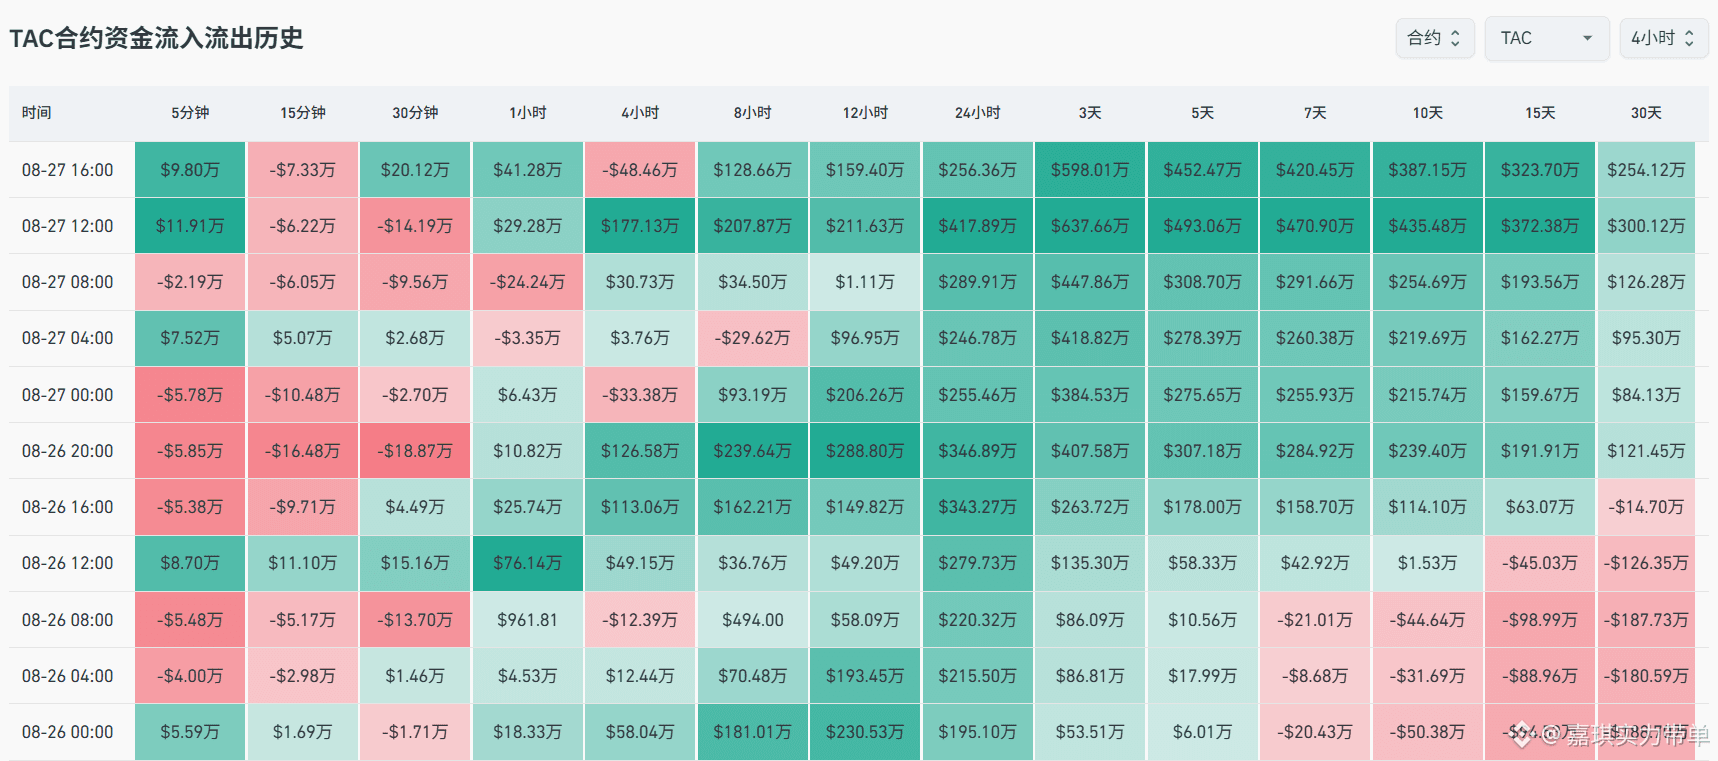Viewport: 1718px width, 761px height.
Task: Click the -$18.87万 cell
Action: coord(415,451)
